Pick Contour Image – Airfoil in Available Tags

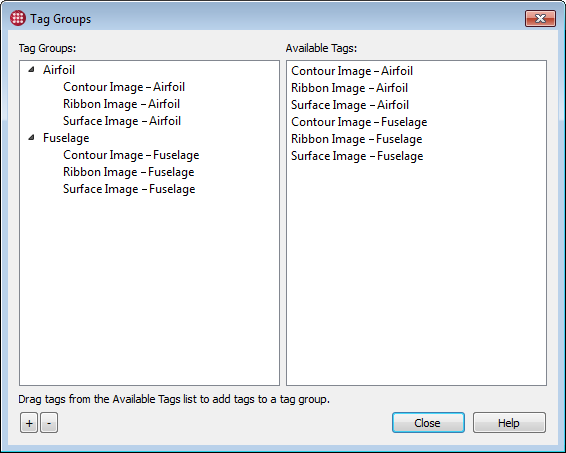click(x=352, y=71)
